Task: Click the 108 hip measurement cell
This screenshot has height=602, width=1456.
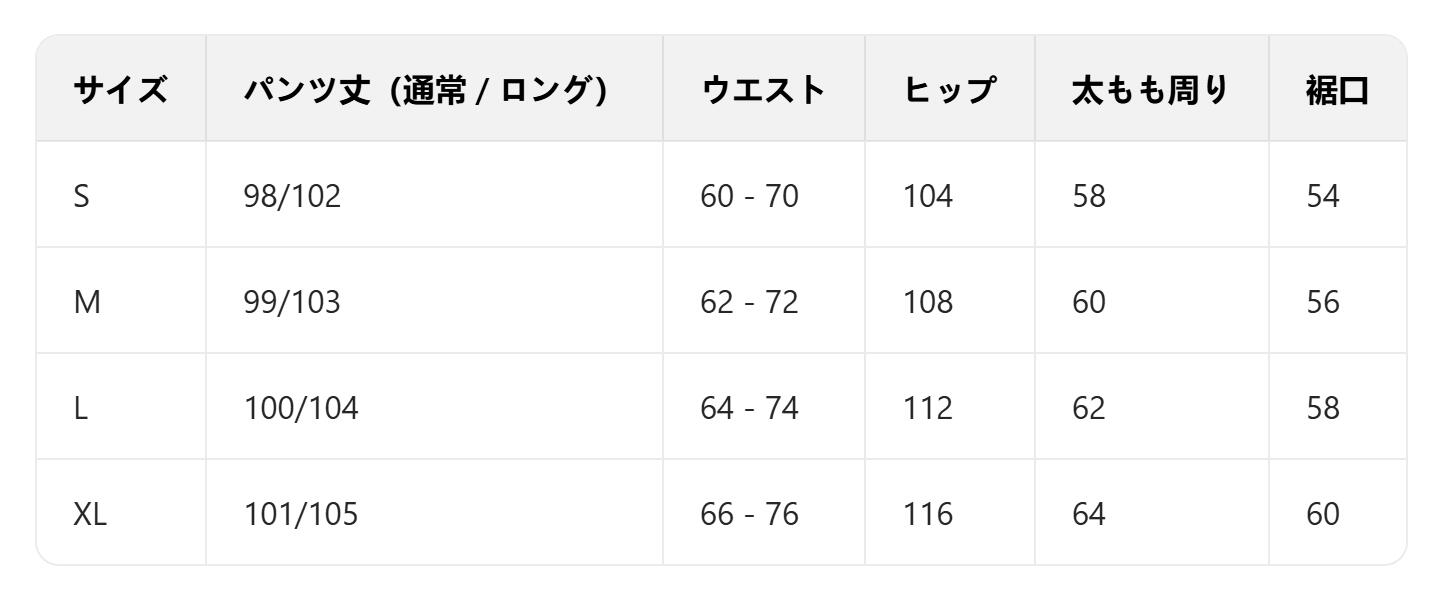Action: point(928,301)
